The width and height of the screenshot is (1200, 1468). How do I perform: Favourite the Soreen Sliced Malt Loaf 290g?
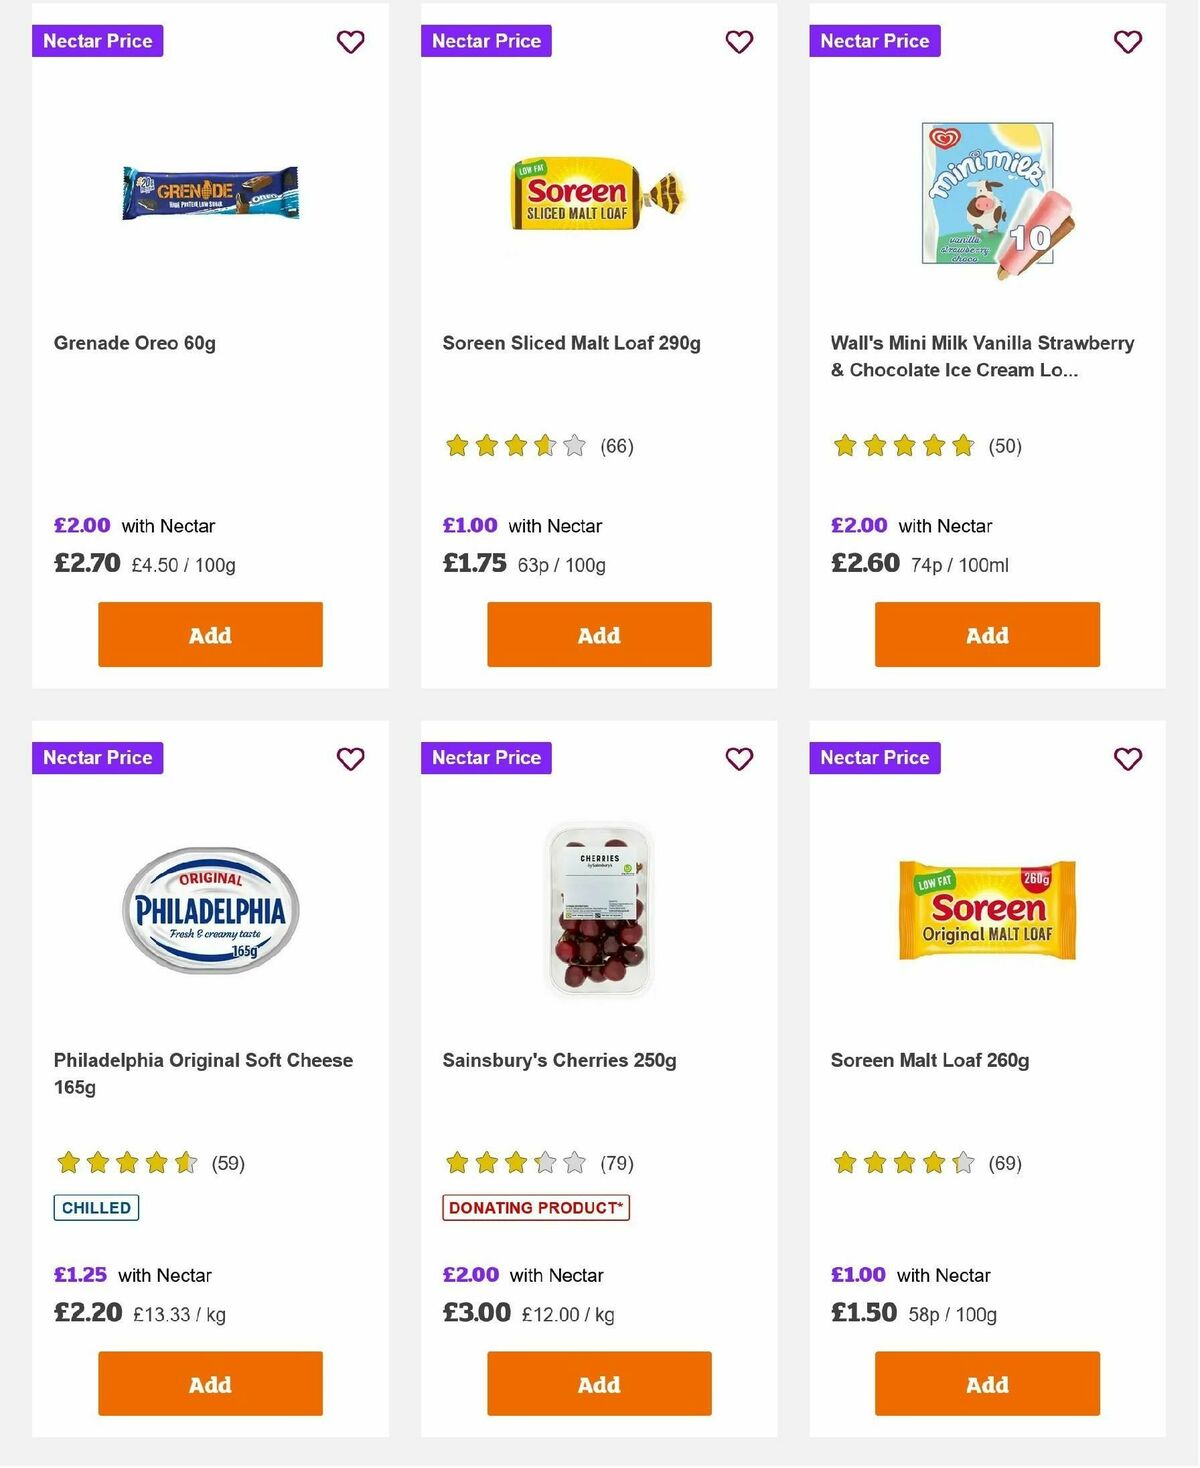(738, 42)
